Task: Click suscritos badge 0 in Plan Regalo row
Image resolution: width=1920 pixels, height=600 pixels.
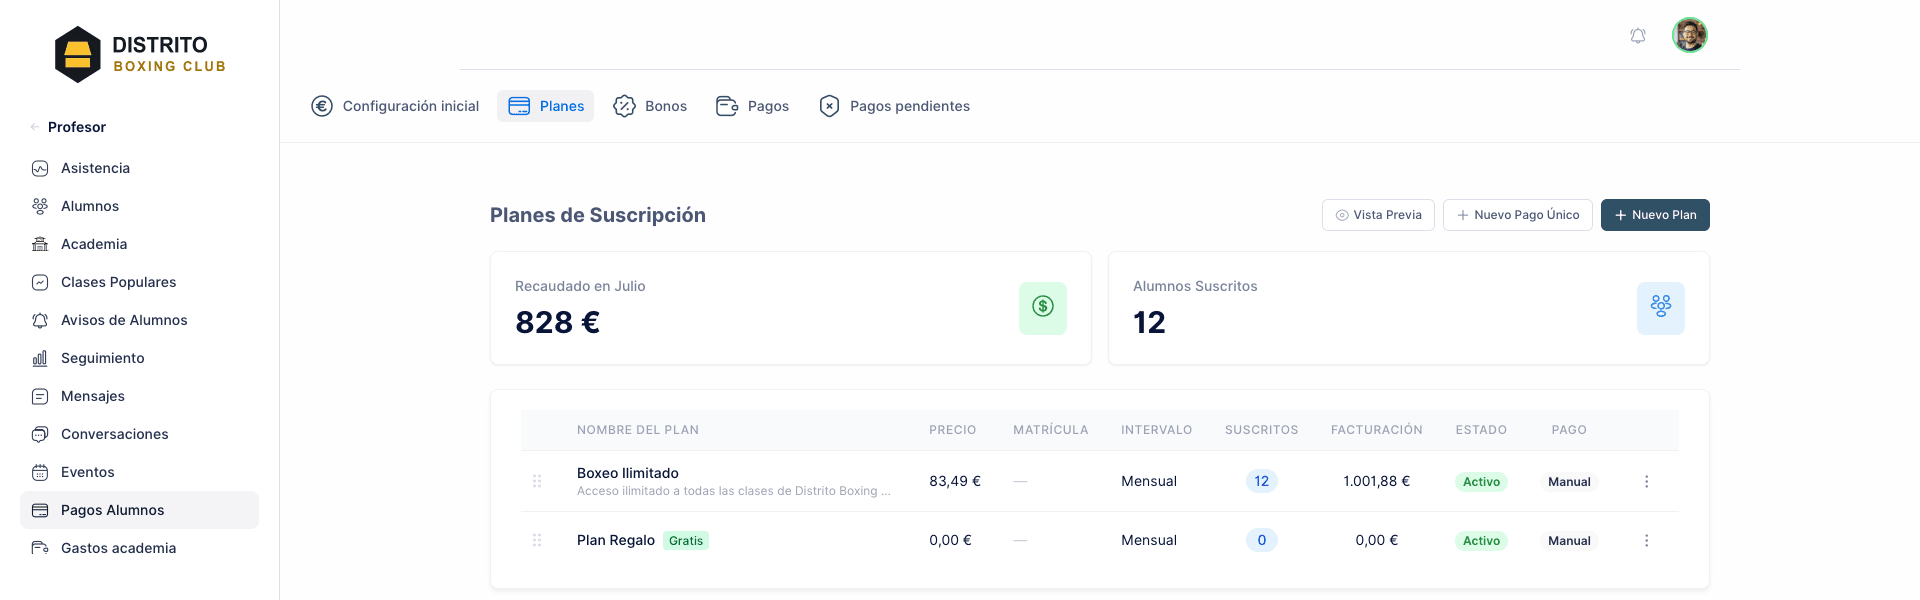Action: coord(1262,540)
